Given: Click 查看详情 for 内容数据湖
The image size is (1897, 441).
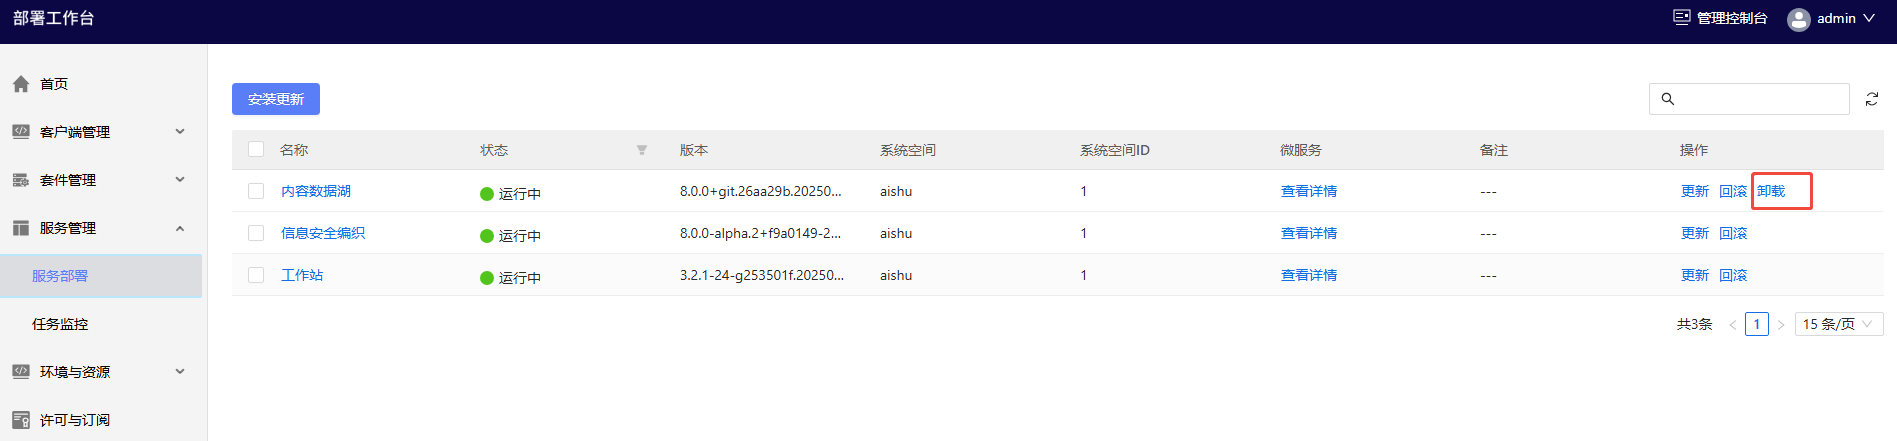Looking at the screenshot, I should pos(1309,191).
